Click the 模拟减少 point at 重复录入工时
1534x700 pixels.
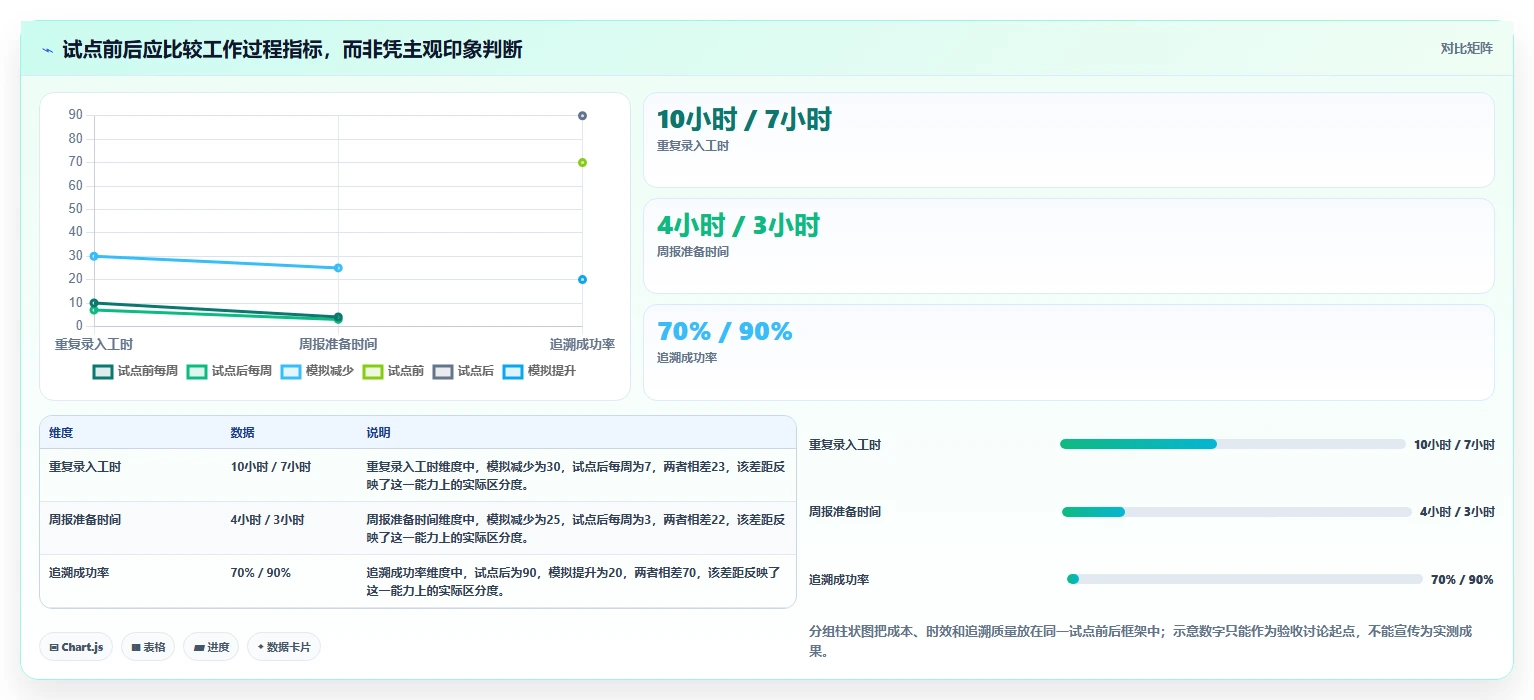(x=94, y=256)
